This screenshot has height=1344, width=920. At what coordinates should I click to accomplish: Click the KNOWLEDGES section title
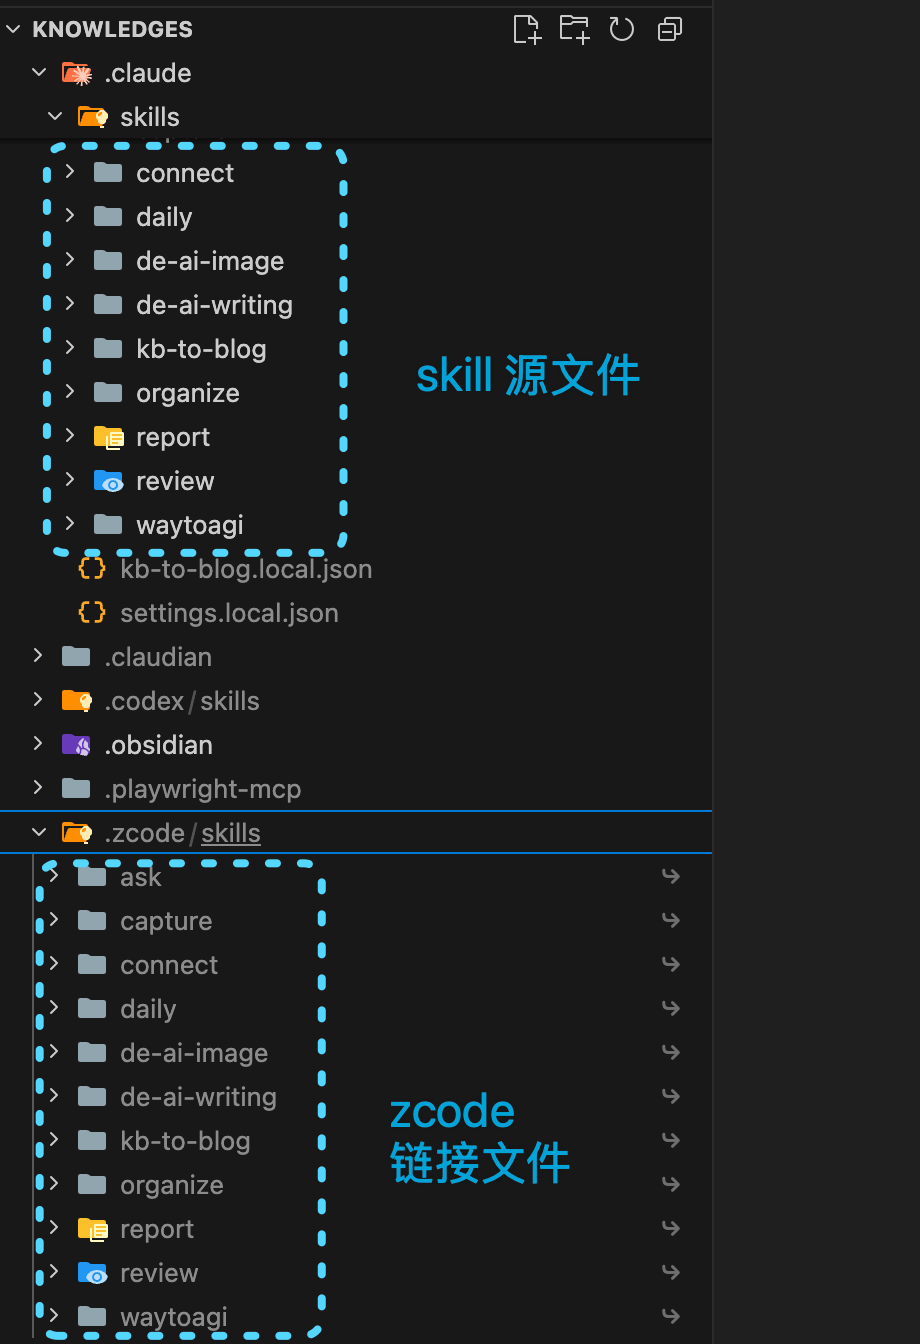pyautogui.click(x=112, y=29)
